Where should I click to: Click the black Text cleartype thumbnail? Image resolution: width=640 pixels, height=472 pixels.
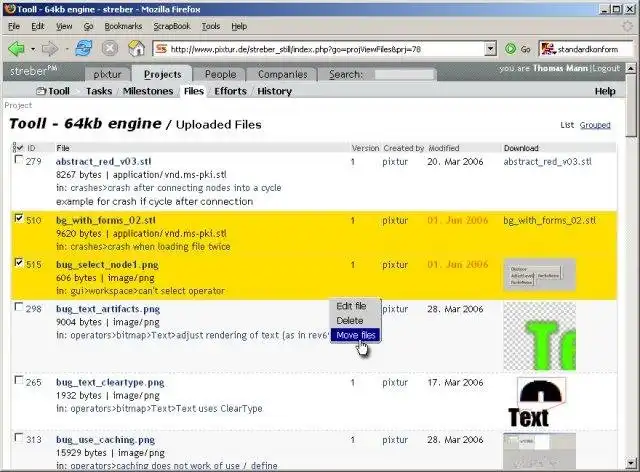(537, 402)
